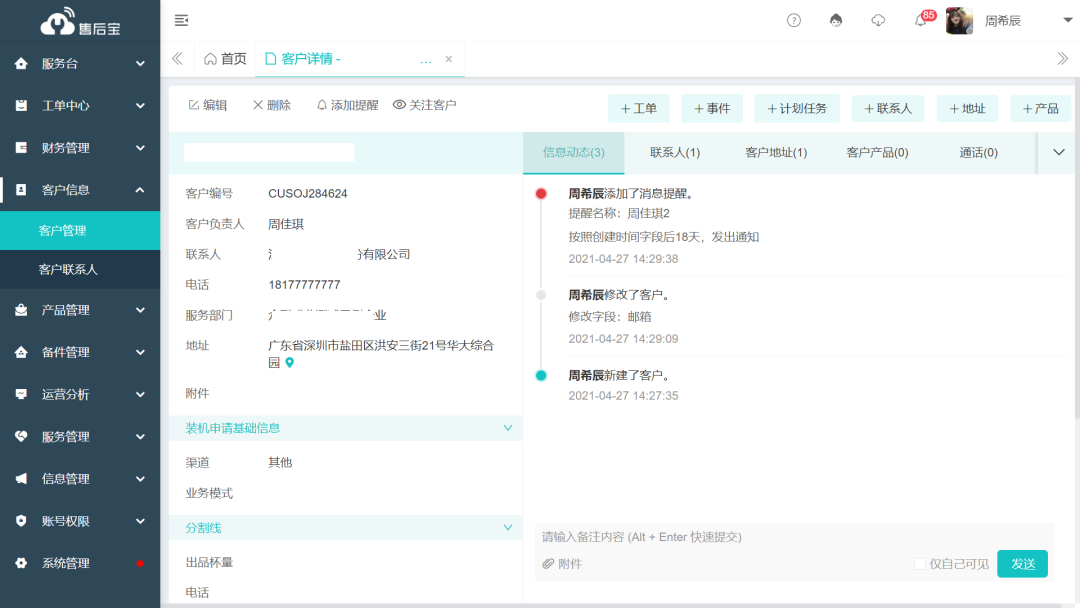
Task: Click the download cloud icon in top bar
Action: (877, 20)
